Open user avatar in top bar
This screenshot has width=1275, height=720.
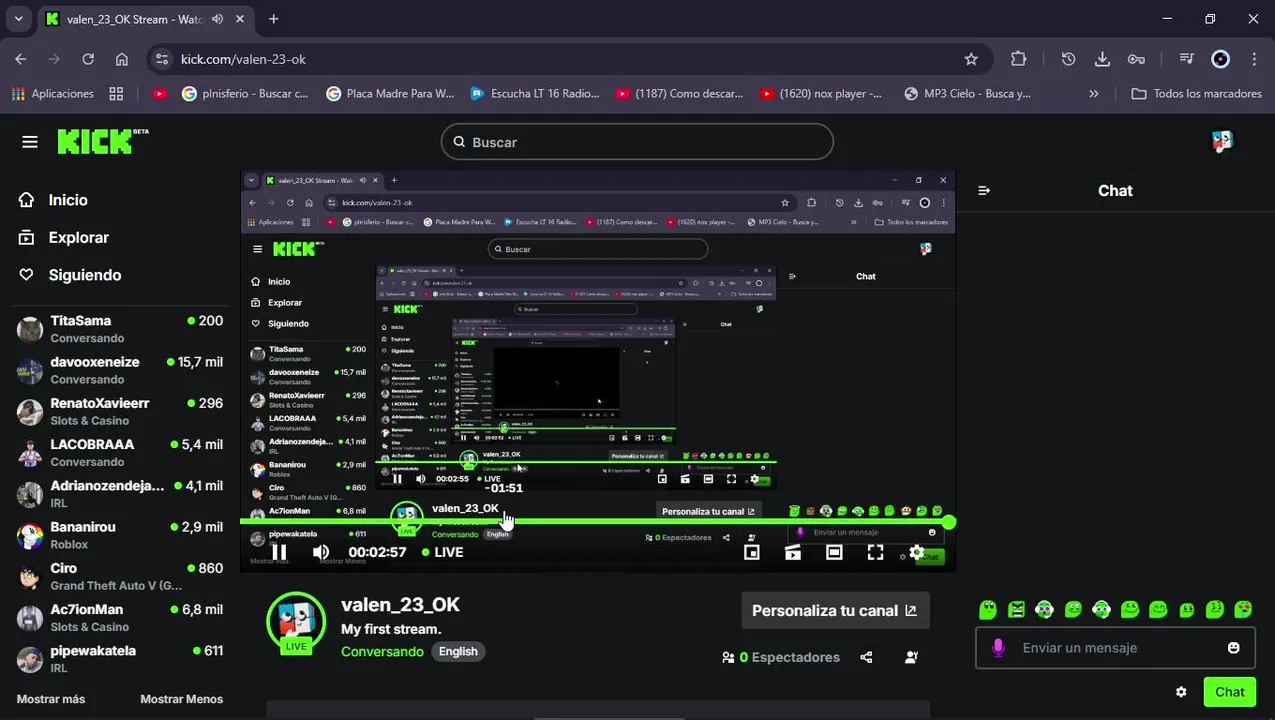[x=1222, y=142]
